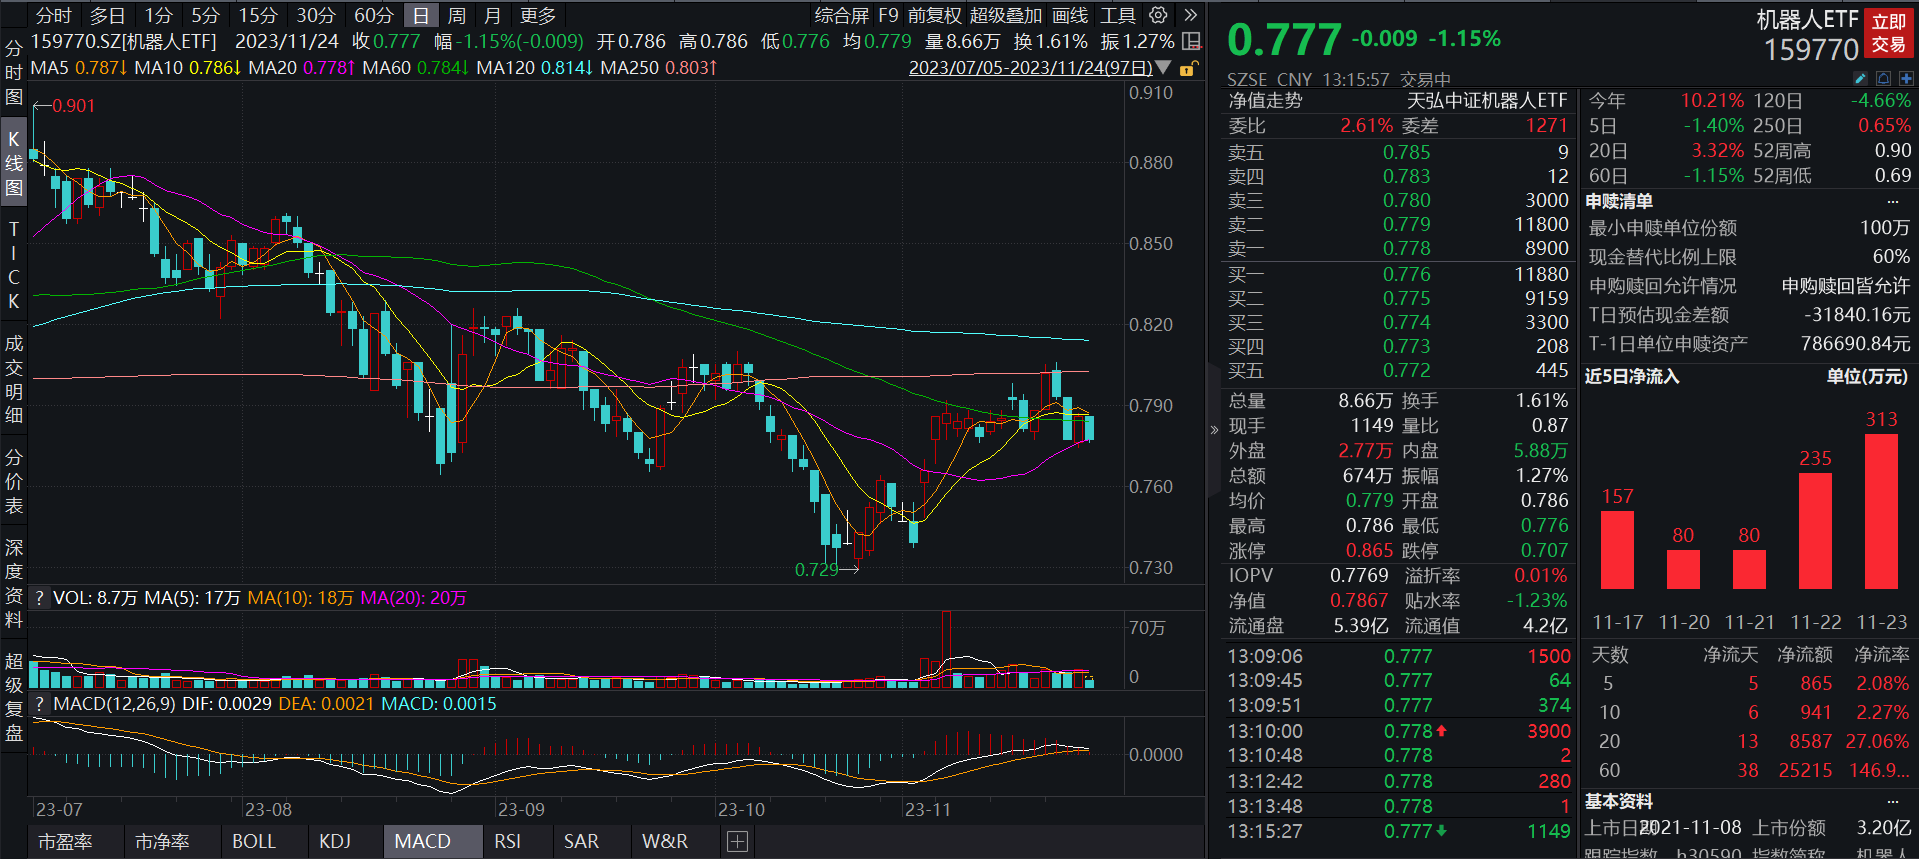Add to watchlist with plus icon
The width and height of the screenshot is (1919, 859).
(1906, 78)
